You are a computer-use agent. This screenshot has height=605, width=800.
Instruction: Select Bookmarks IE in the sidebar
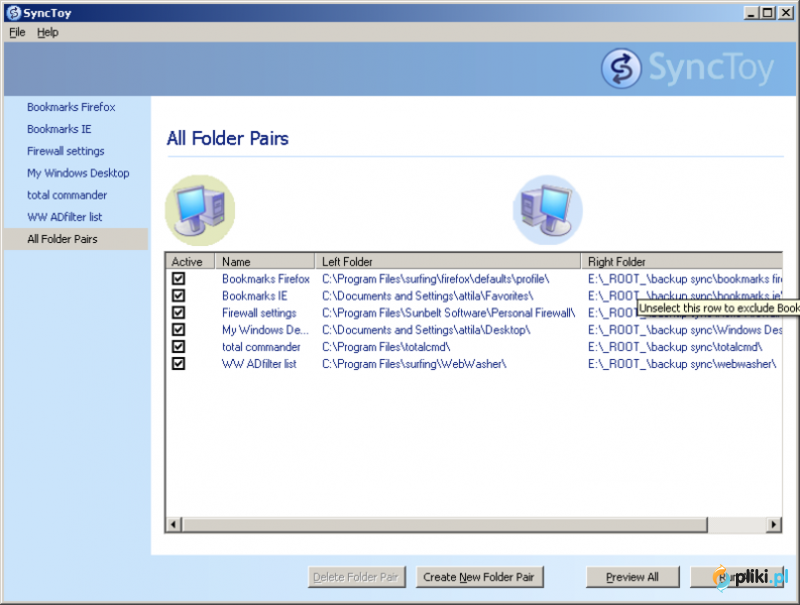(x=59, y=129)
